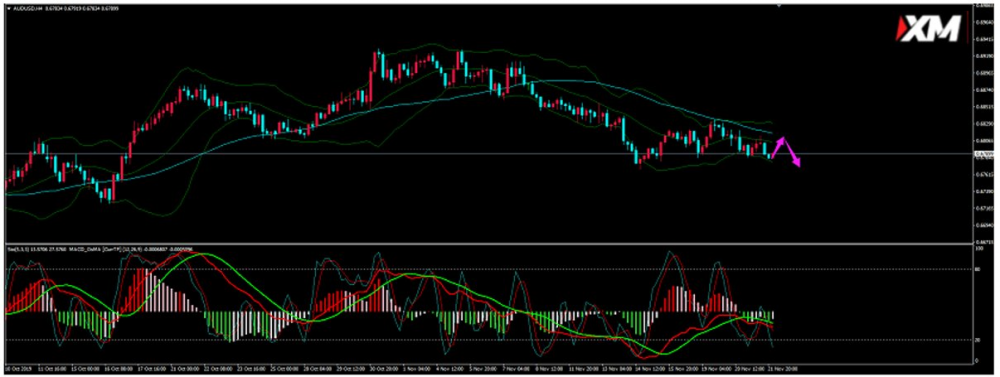
Task: Click the "21 Nov 20:00" time axis label
Action: click(x=783, y=368)
